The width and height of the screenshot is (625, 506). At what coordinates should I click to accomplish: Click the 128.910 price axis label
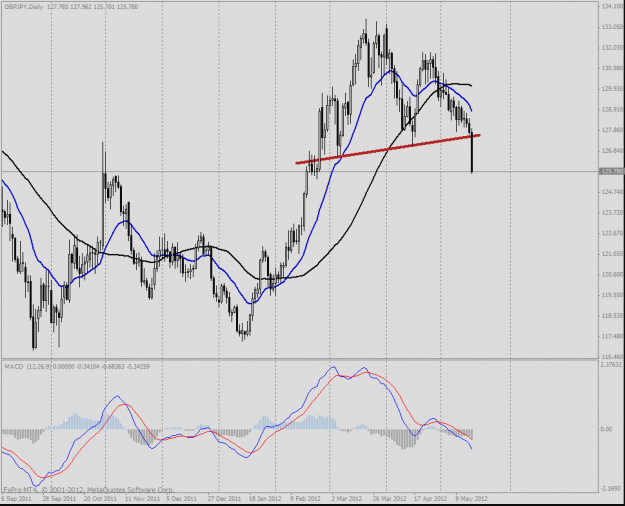pyautogui.click(x=612, y=109)
